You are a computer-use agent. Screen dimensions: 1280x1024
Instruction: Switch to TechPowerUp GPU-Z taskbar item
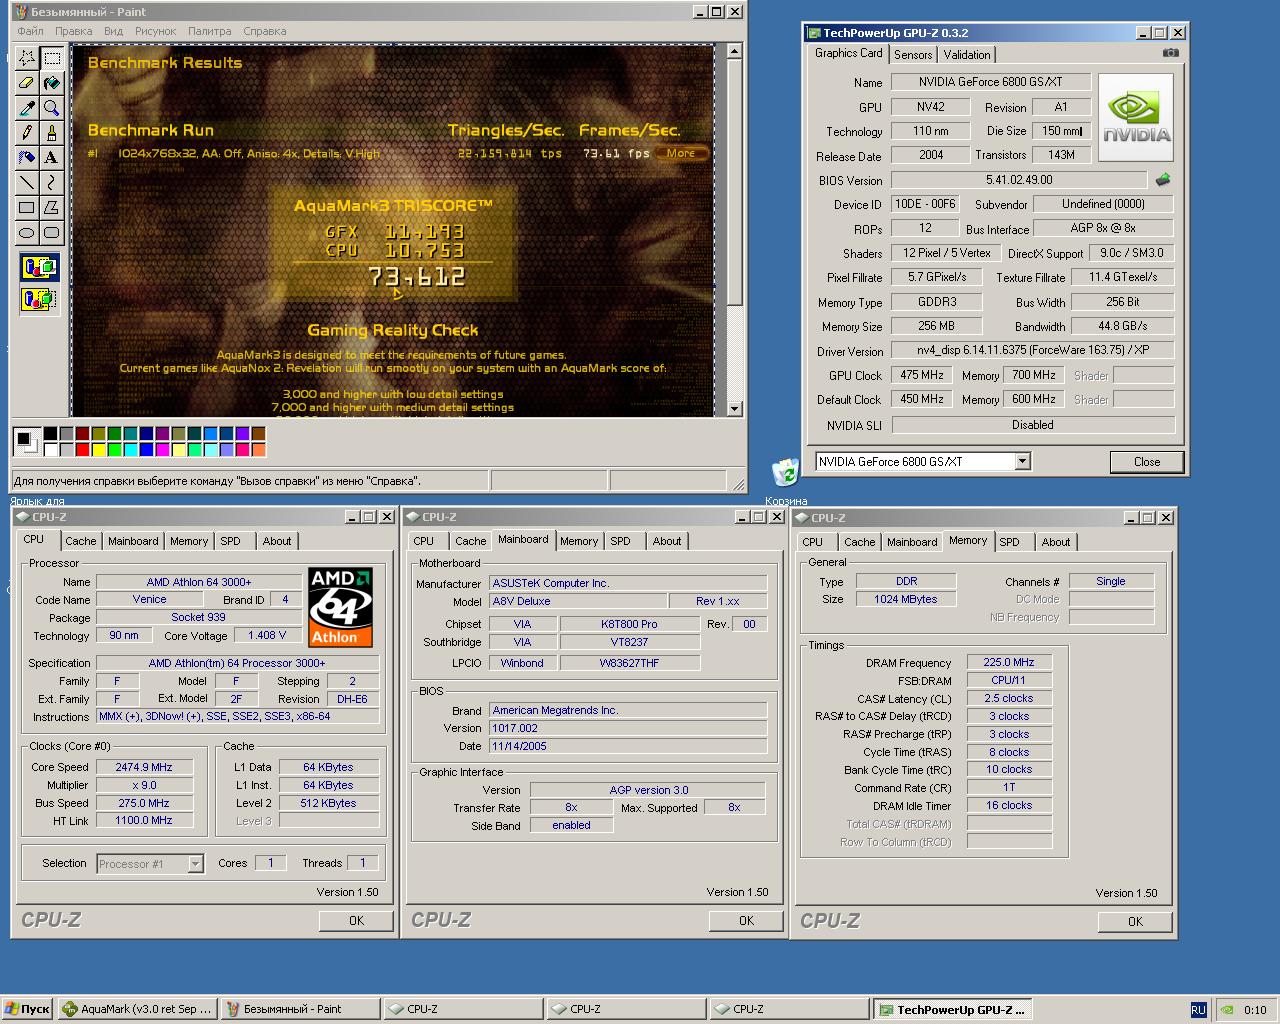tap(952, 1009)
